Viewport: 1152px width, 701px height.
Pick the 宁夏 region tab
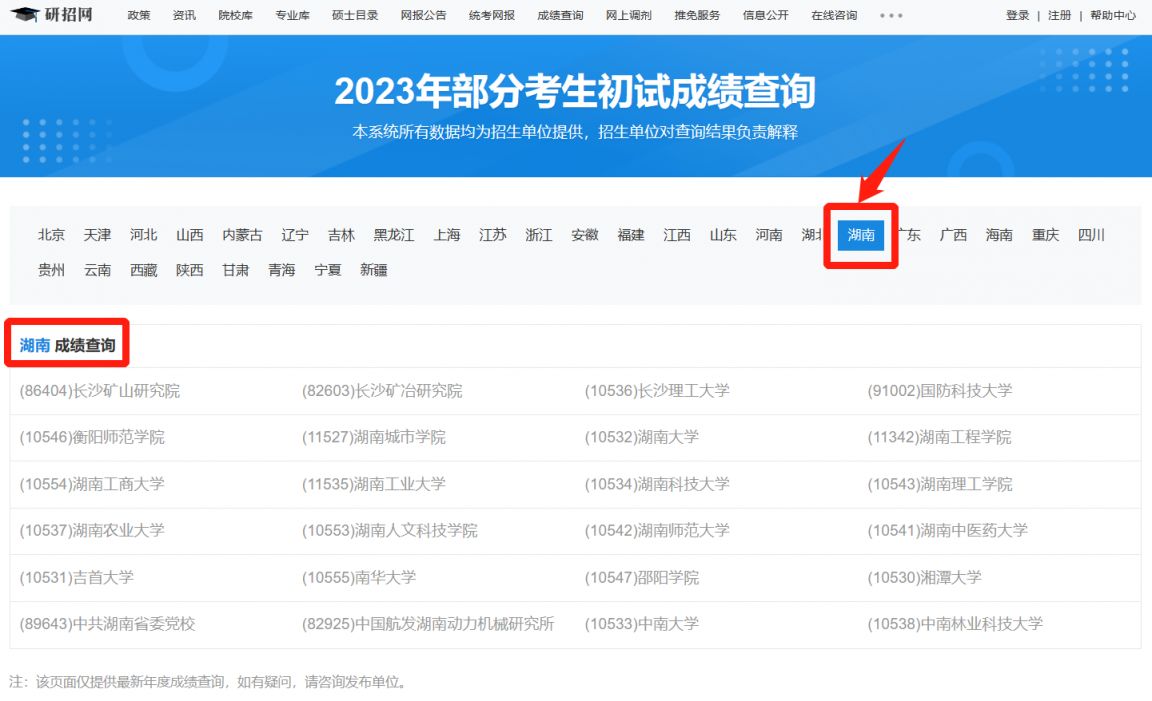point(328,270)
